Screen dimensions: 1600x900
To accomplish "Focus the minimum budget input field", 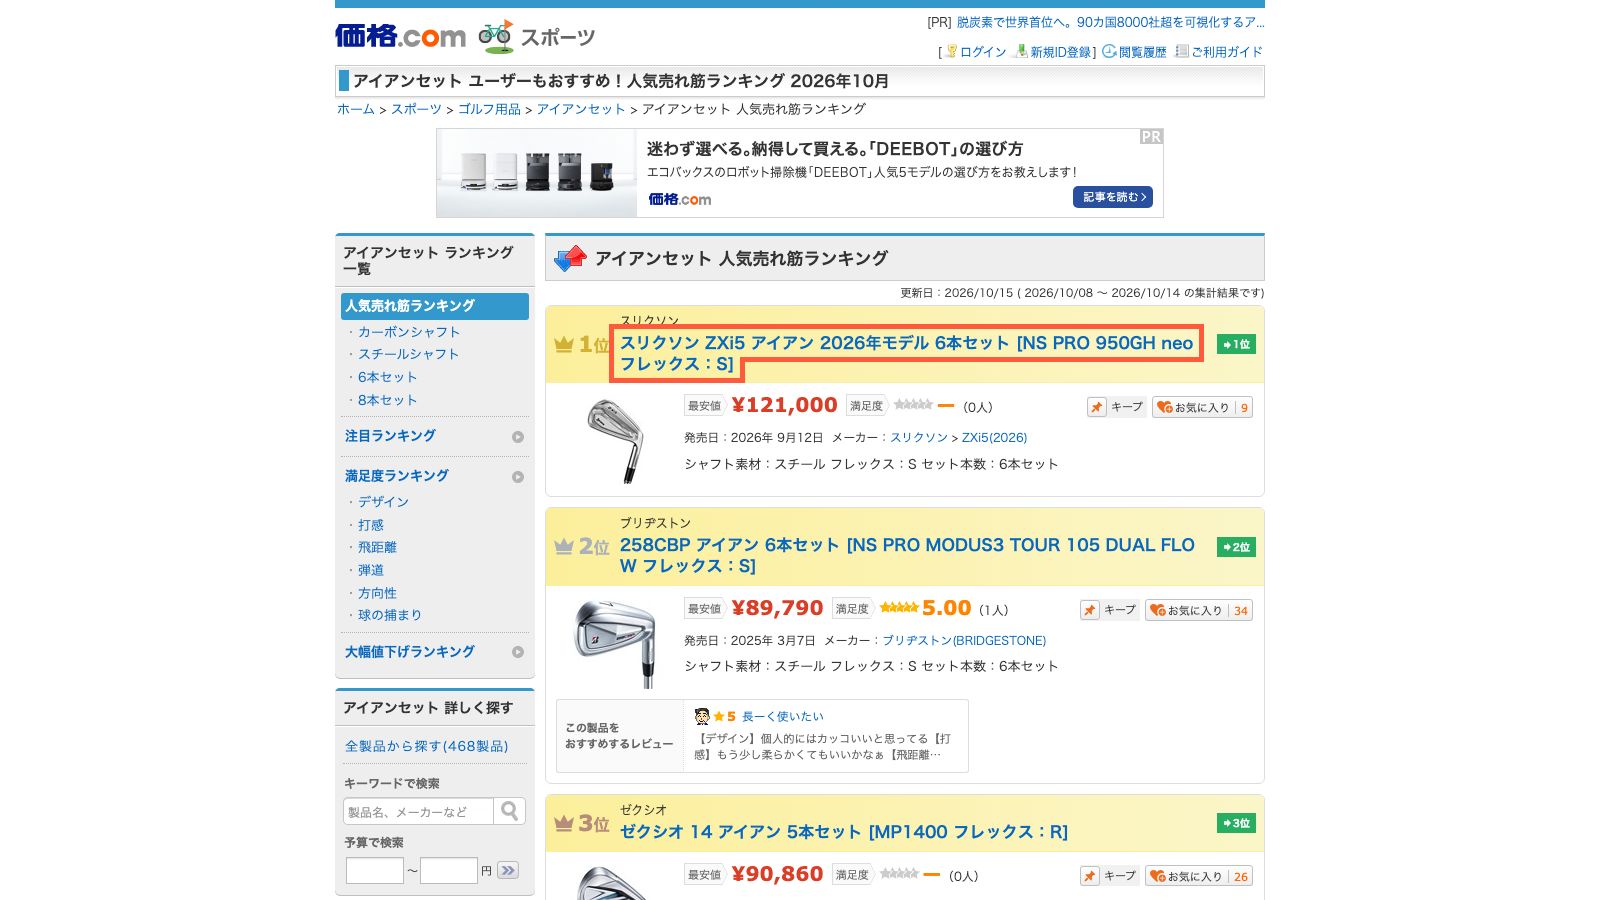I will pos(375,870).
